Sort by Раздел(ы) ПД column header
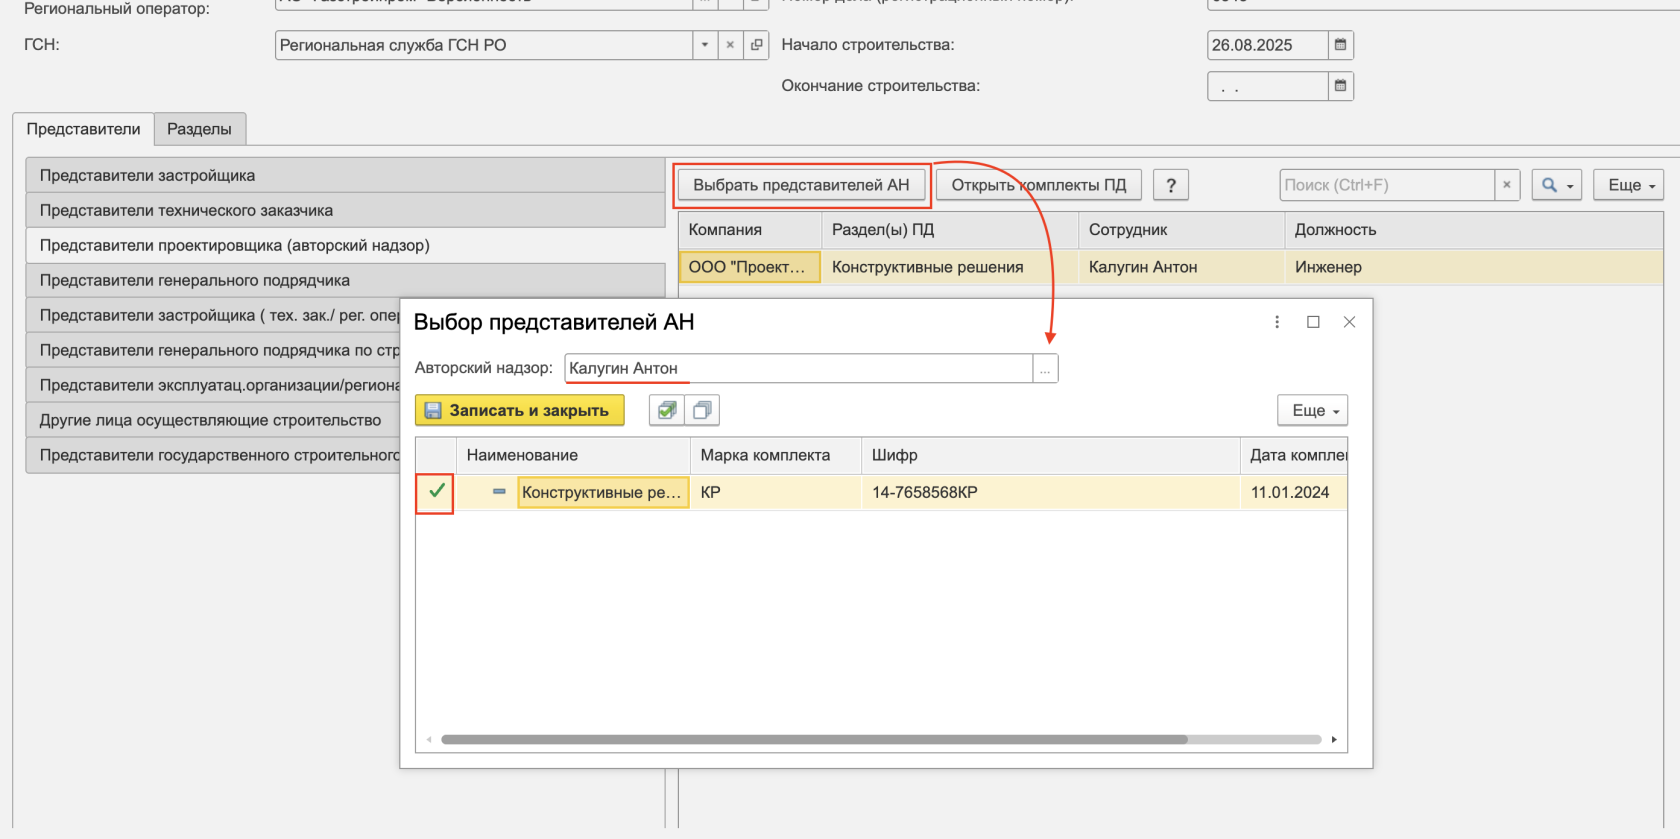The height and width of the screenshot is (839, 1680). click(x=949, y=230)
